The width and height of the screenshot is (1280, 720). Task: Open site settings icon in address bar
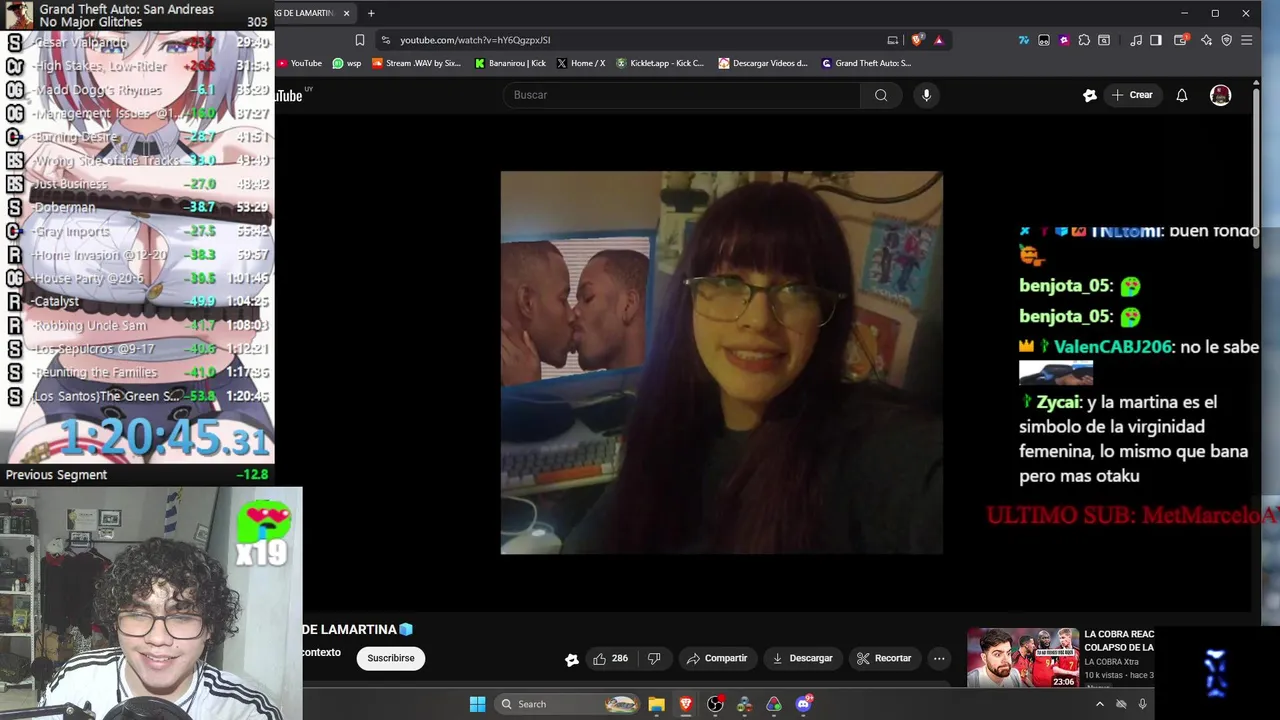pyautogui.click(x=386, y=40)
